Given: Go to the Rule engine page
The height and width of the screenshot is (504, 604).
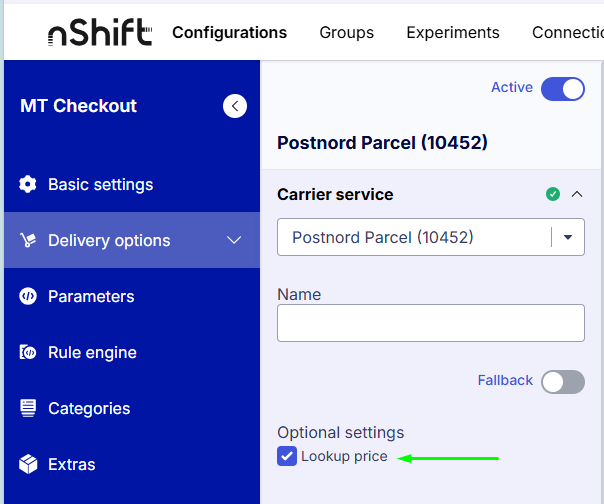Looking at the screenshot, I should point(92,352).
